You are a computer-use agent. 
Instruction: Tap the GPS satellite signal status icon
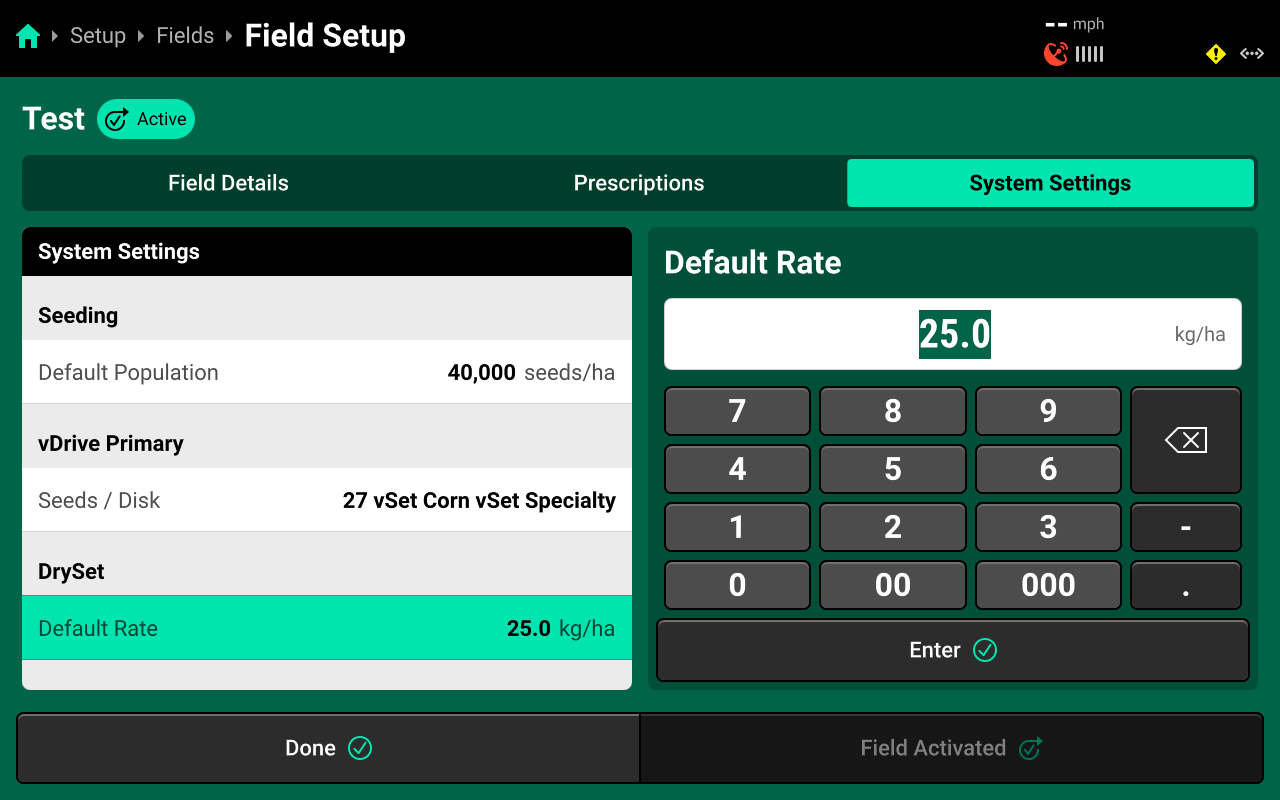1055,54
